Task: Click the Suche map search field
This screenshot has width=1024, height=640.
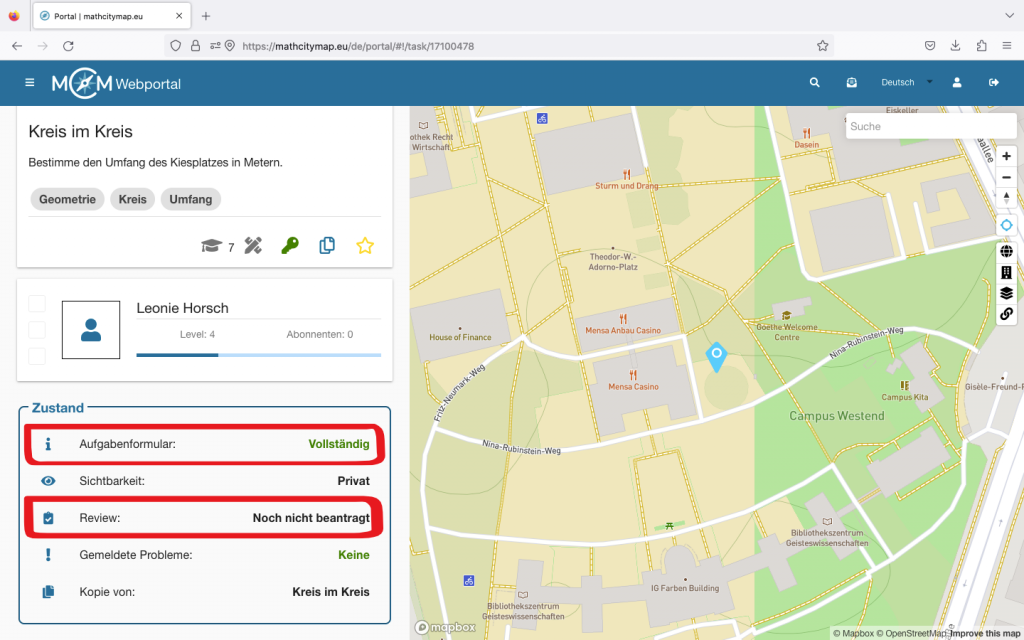Action: pyautogui.click(x=916, y=126)
